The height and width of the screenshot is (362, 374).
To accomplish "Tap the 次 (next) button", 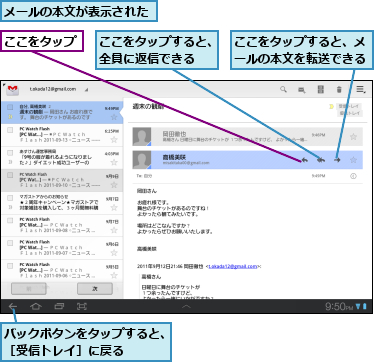I will 95,289.
